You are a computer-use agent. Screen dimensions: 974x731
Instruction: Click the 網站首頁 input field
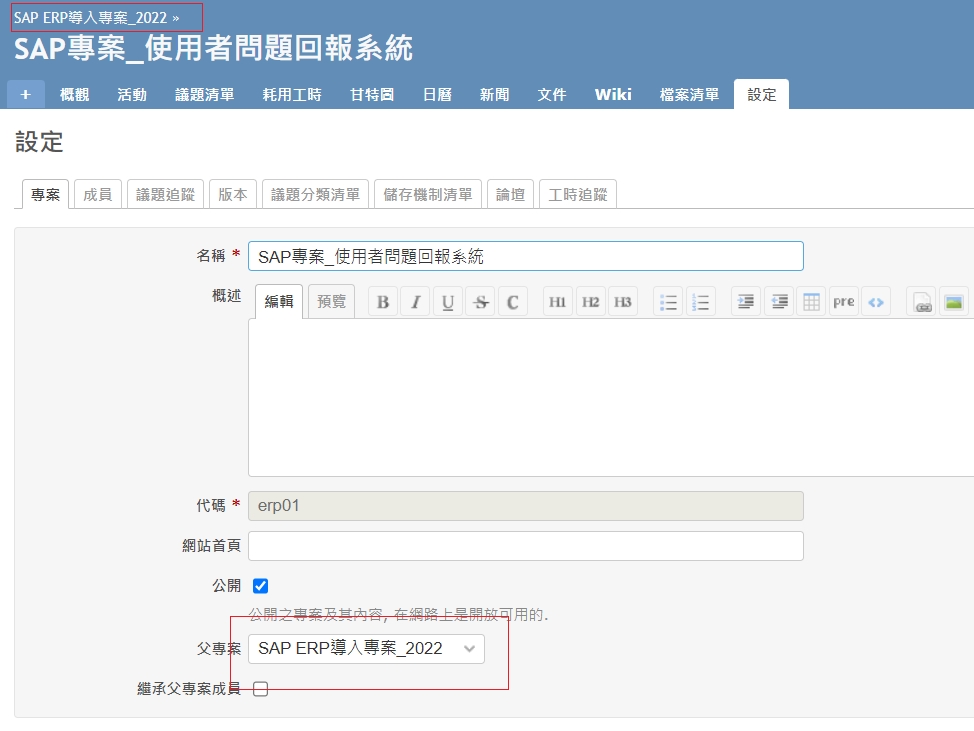pyautogui.click(x=525, y=546)
